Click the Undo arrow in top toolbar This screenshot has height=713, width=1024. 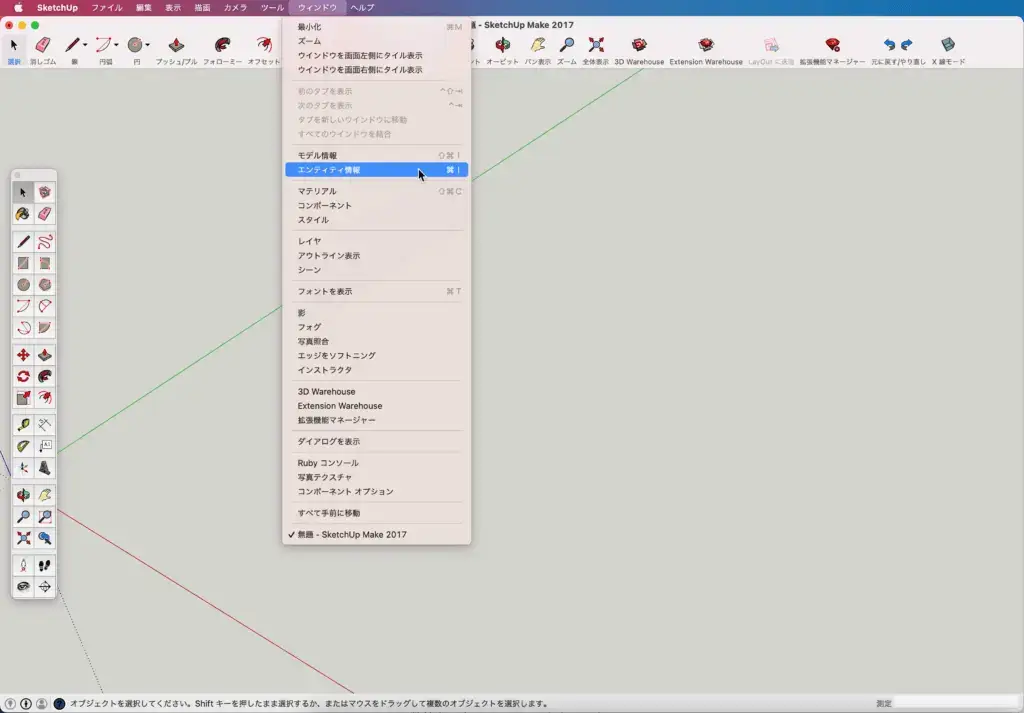pos(889,45)
